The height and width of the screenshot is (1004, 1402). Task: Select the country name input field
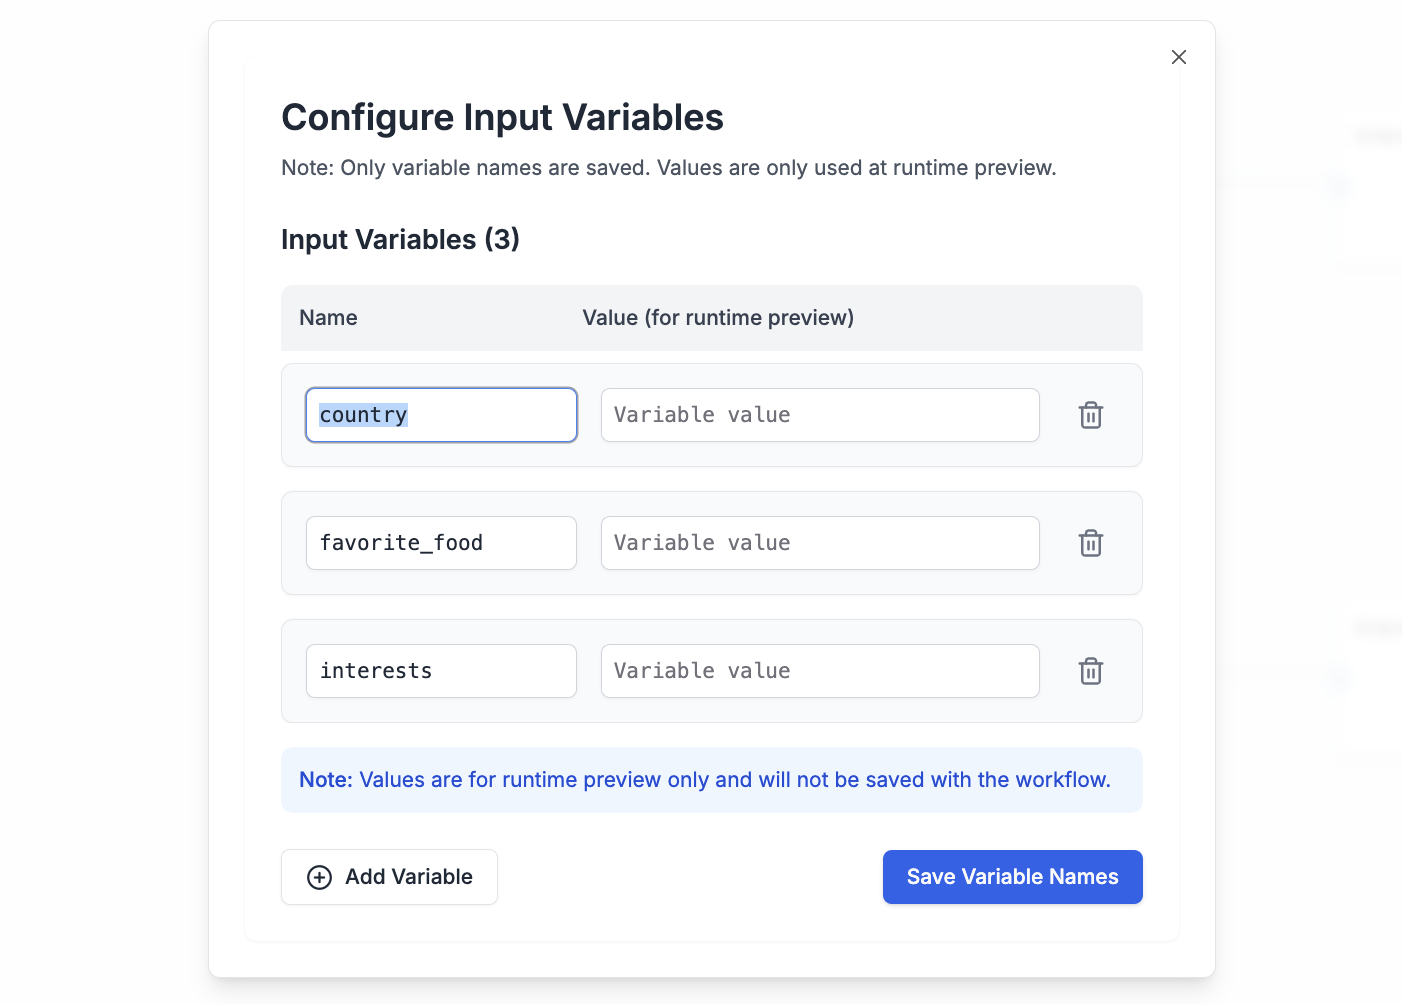pos(440,415)
